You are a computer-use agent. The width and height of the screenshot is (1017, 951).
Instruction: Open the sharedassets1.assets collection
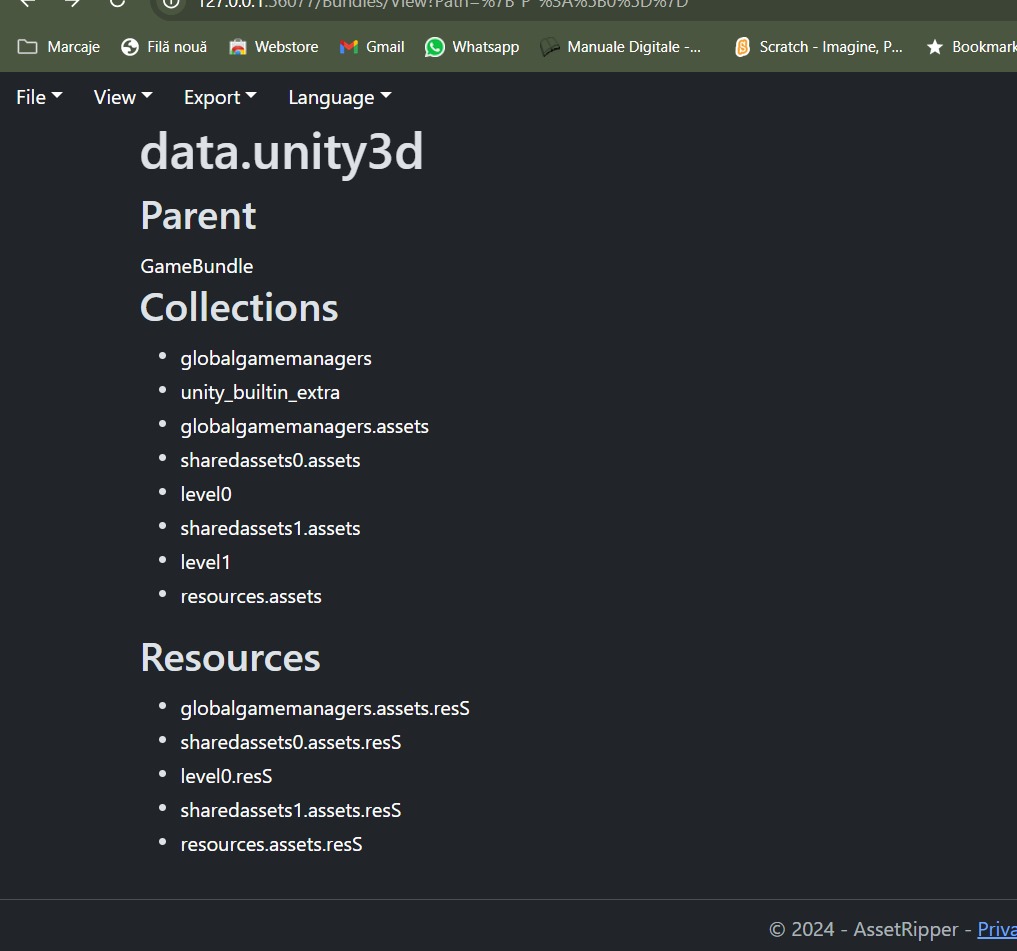pyautogui.click(x=270, y=529)
